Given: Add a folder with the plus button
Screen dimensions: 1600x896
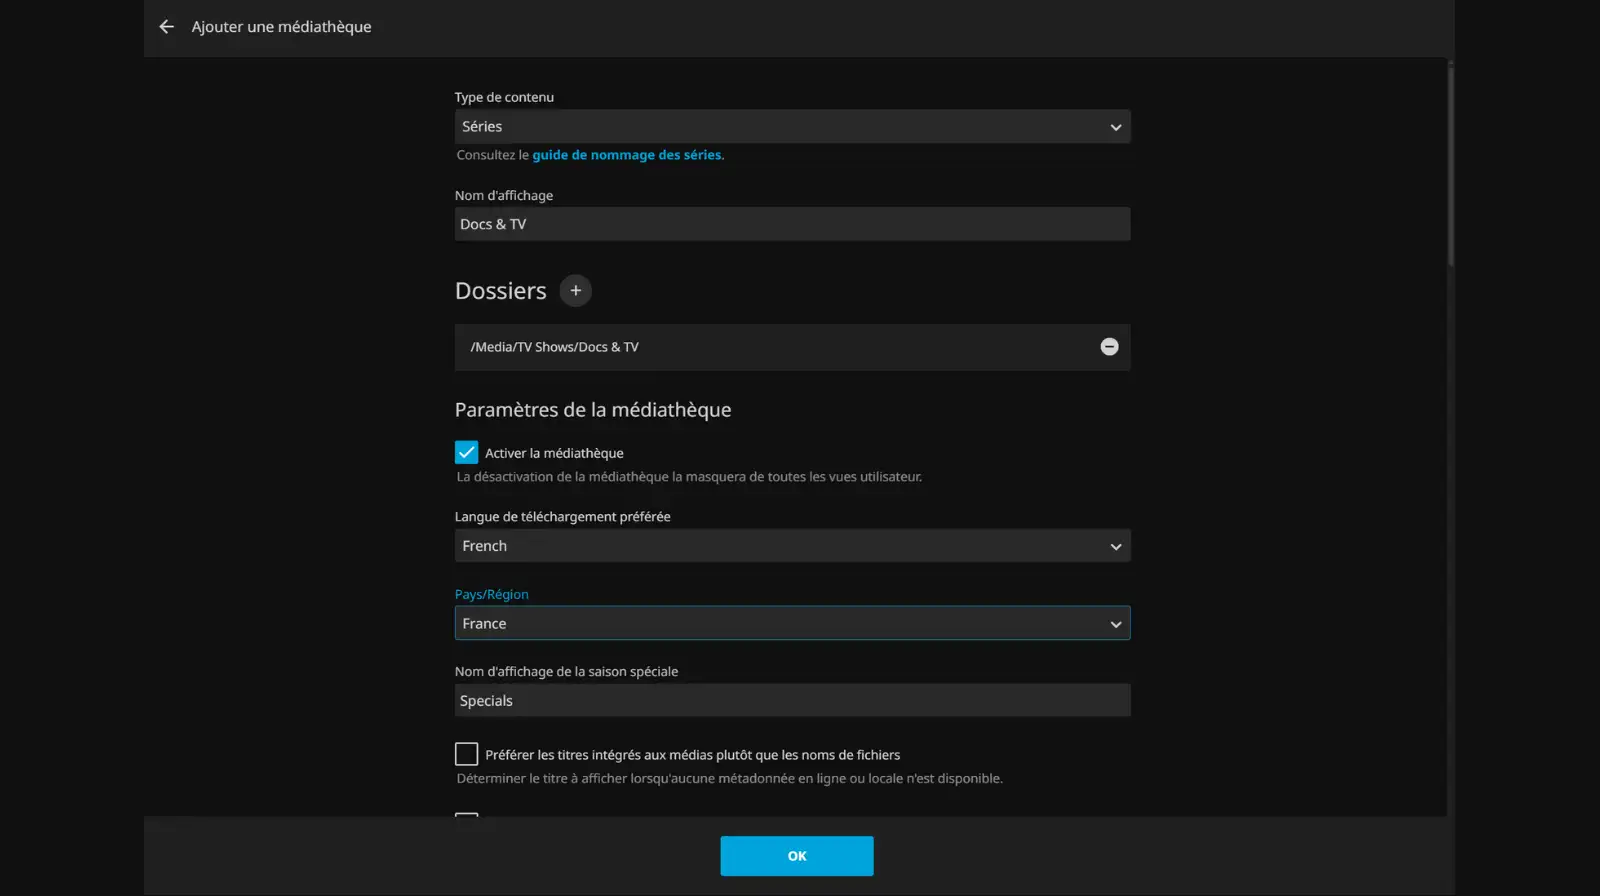Looking at the screenshot, I should click(x=575, y=291).
